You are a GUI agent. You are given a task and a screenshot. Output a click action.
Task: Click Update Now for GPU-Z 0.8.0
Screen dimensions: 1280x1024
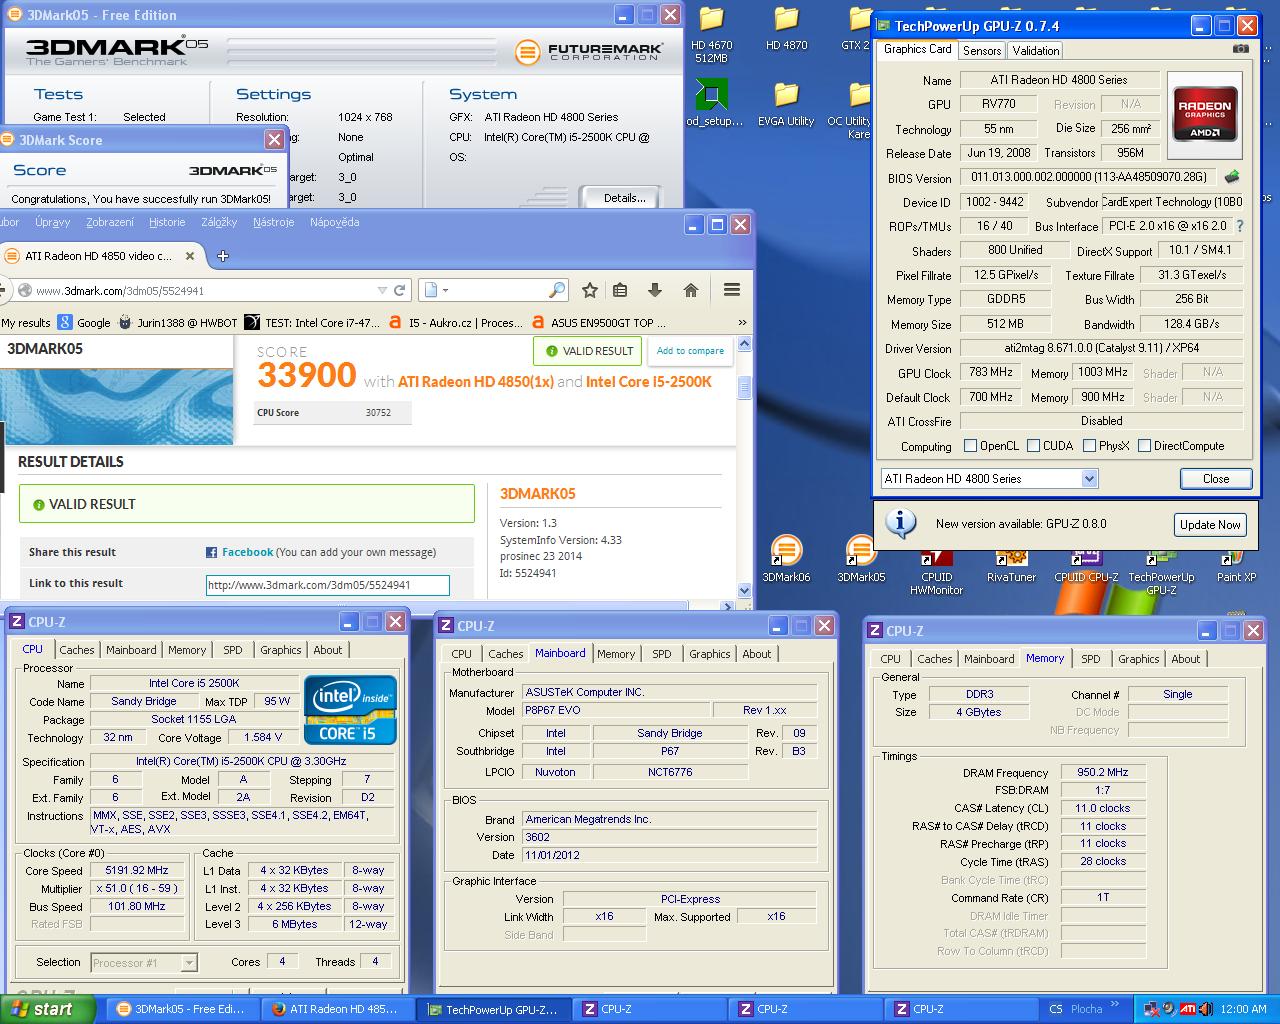[1210, 525]
